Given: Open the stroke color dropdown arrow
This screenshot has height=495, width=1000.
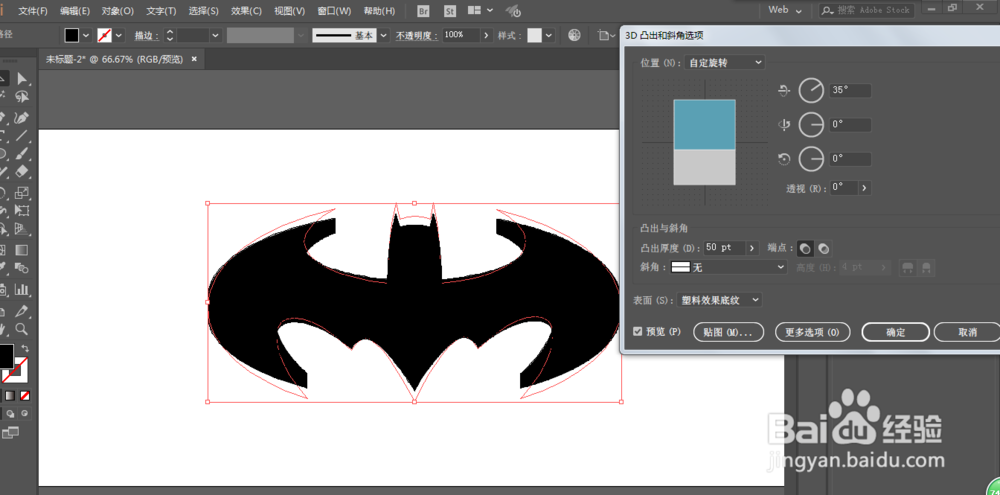Looking at the screenshot, I should [x=119, y=36].
